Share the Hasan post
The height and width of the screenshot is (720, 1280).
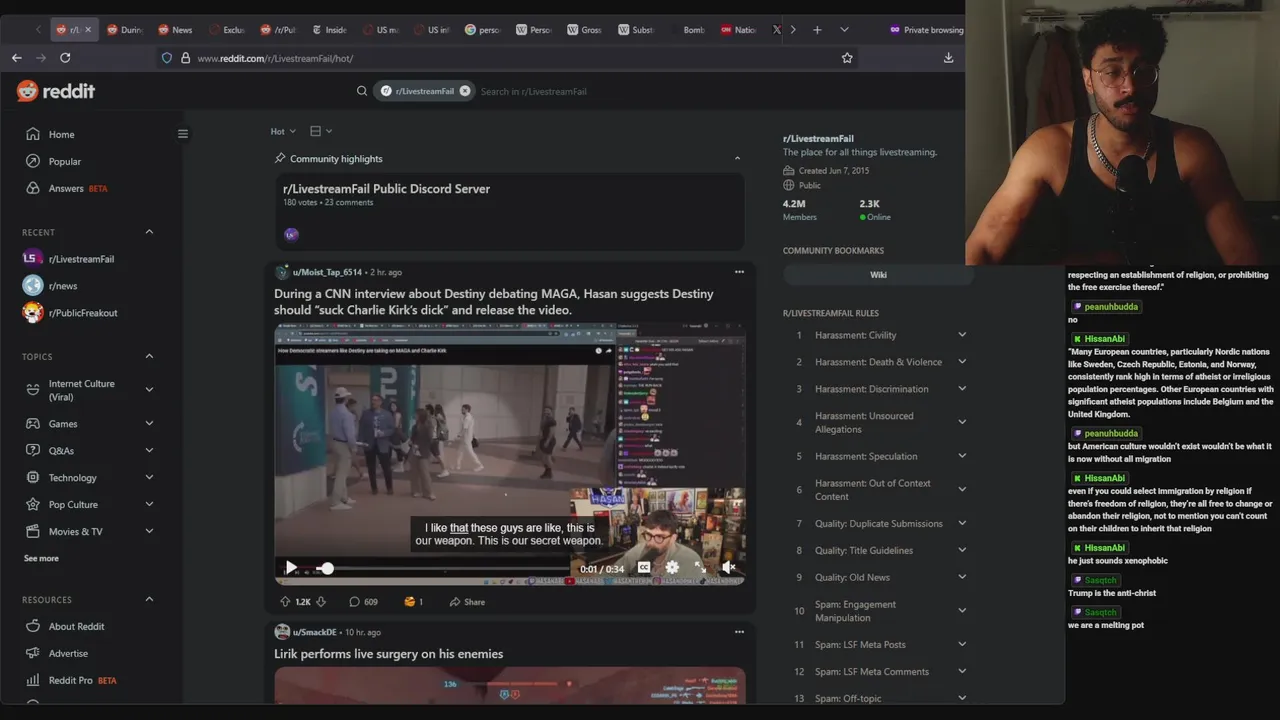(467, 602)
